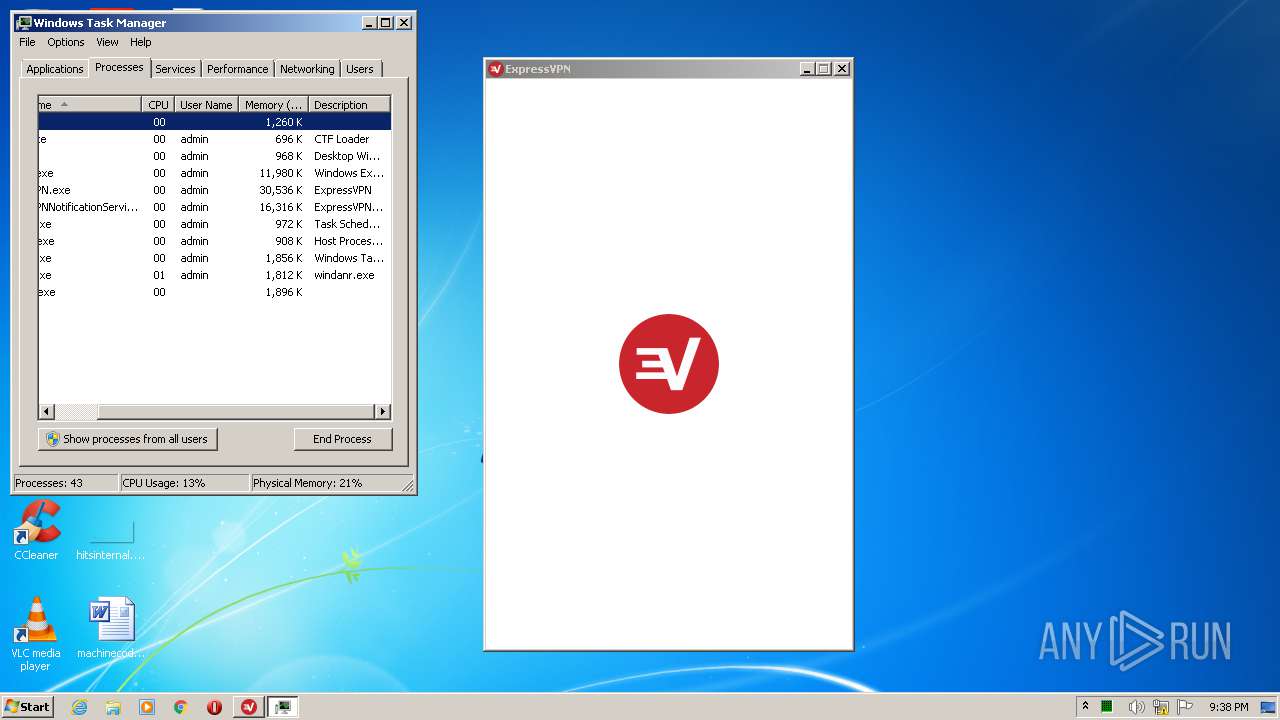The image size is (1280, 720).
Task: Click the 9:38 PM system clock
Action: 1228,707
